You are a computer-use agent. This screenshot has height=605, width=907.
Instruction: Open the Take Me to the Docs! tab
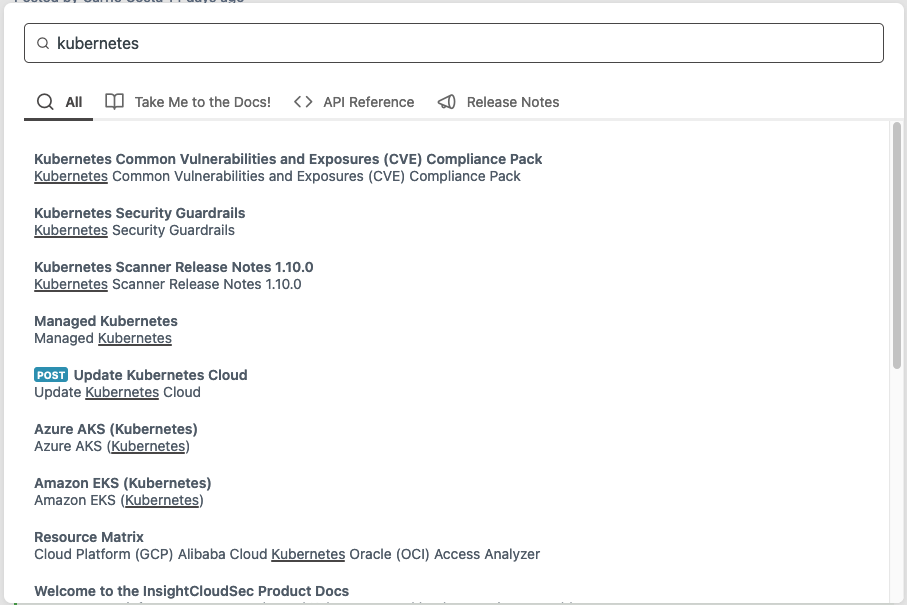(x=187, y=102)
